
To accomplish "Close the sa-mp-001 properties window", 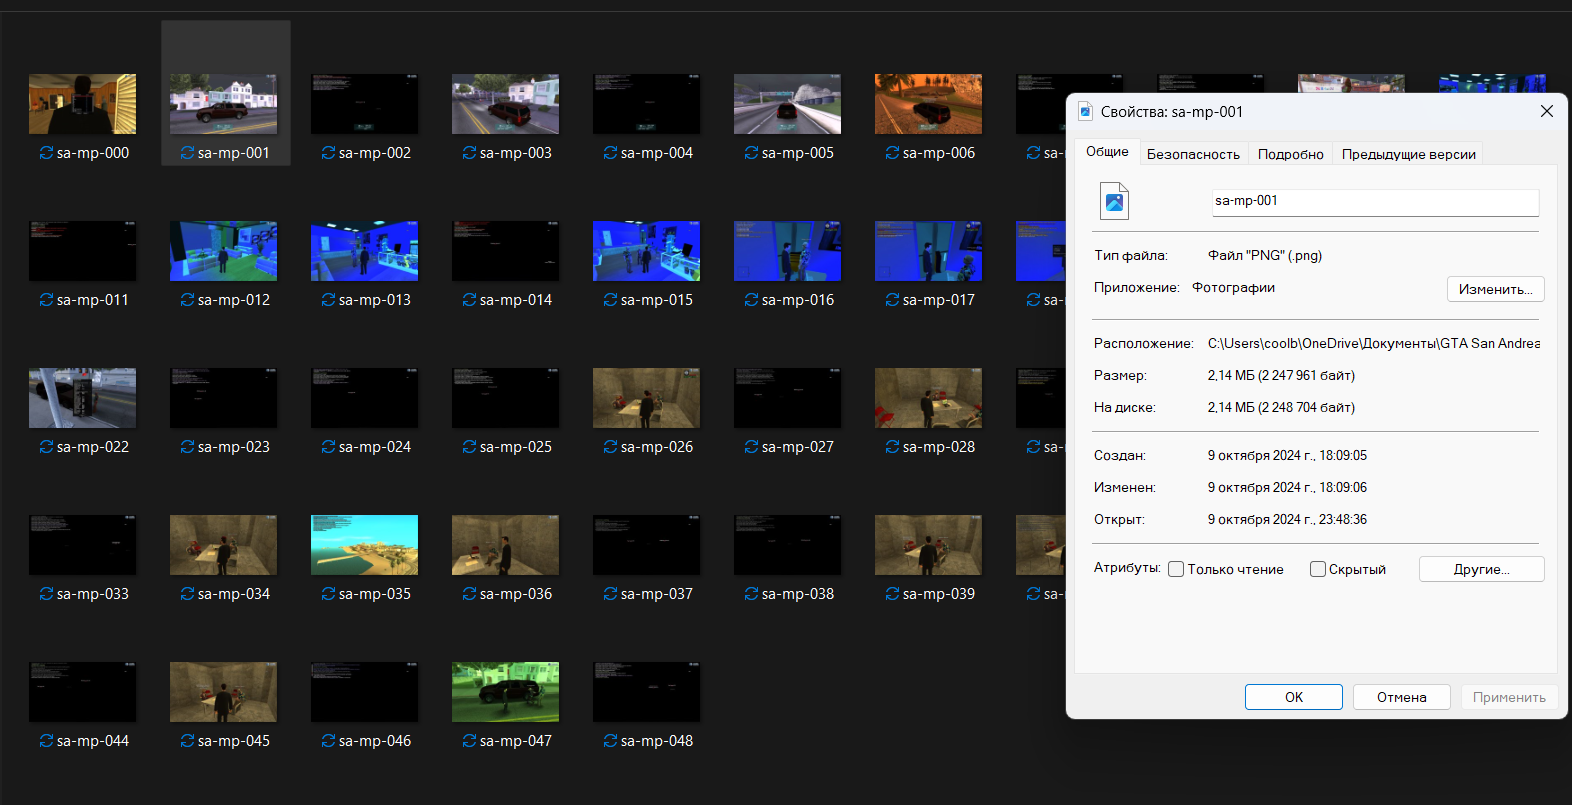I will click(1546, 111).
